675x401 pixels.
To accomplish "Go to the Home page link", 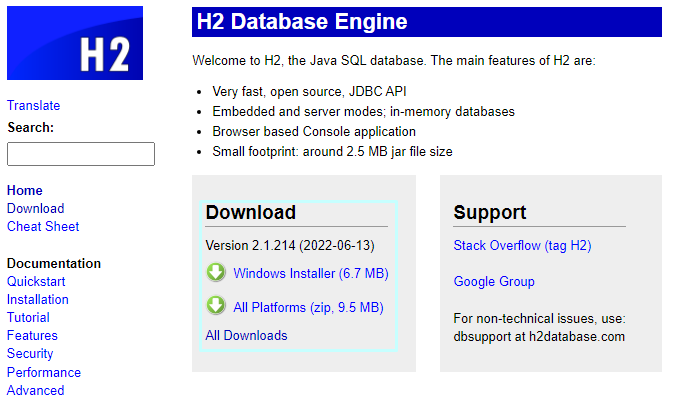I will tap(25, 190).
